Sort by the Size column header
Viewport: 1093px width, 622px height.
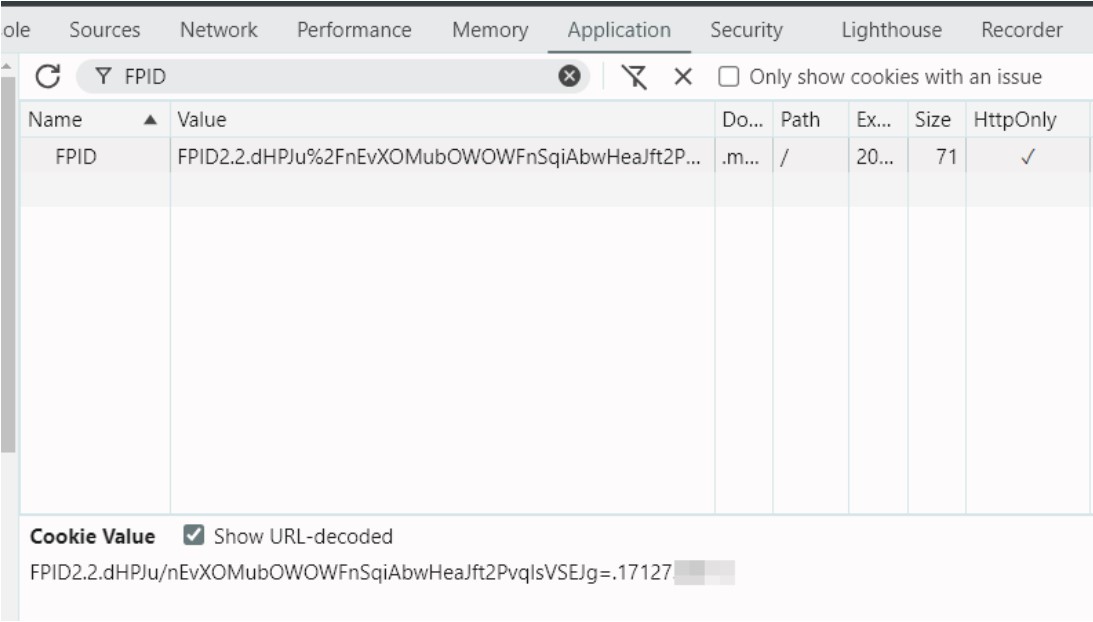[x=932, y=120]
